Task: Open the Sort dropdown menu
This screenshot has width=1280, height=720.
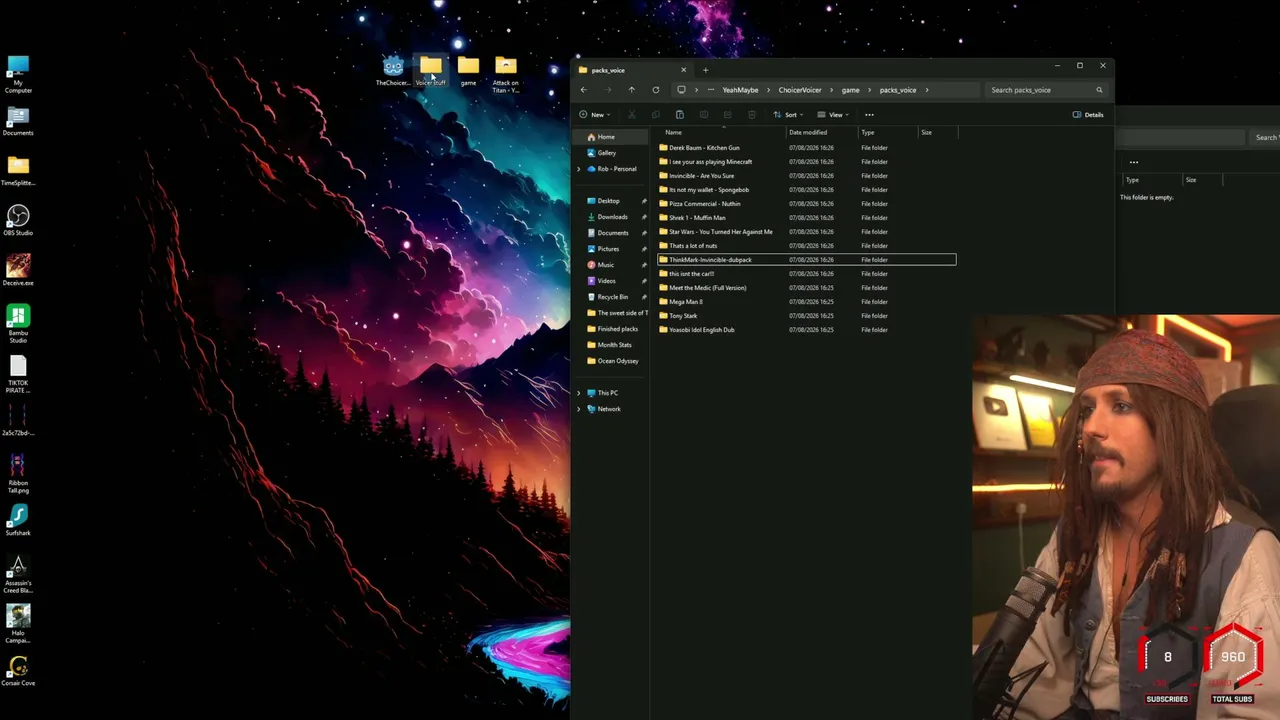Action: (x=789, y=115)
